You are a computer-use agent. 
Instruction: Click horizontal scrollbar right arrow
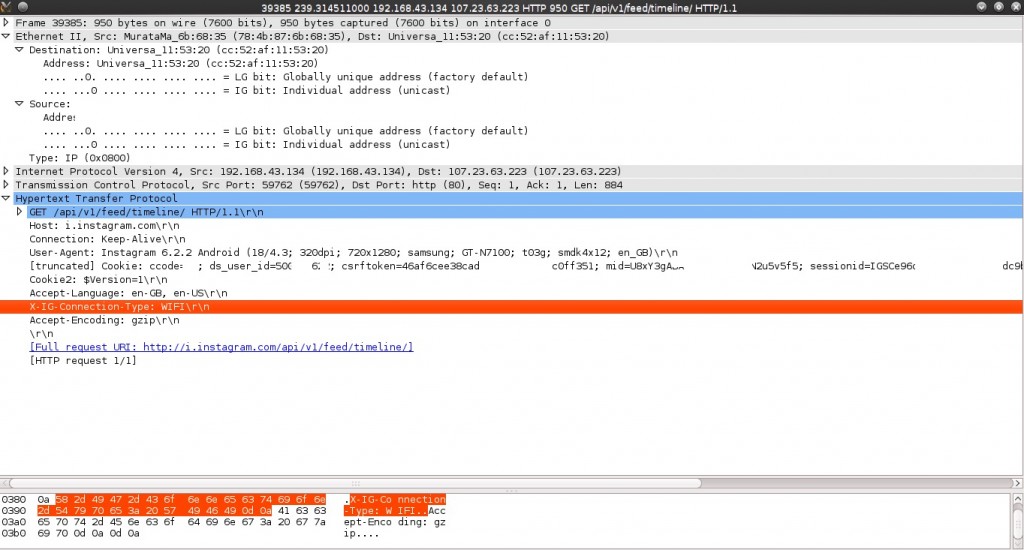1017,483
